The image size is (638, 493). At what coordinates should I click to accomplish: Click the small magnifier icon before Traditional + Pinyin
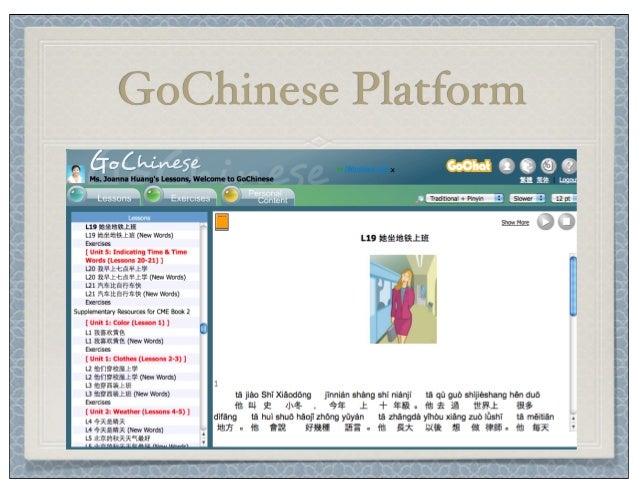tap(420, 199)
